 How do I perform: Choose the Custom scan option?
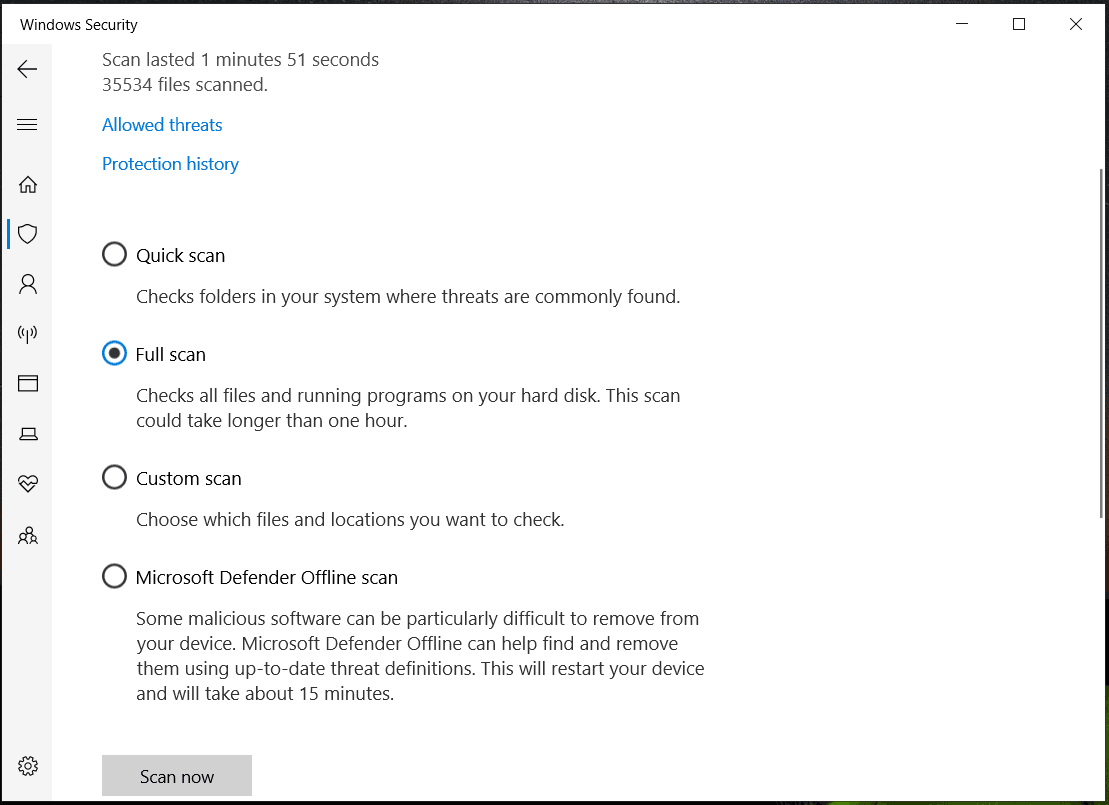pyautogui.click(x=115, y=478)
